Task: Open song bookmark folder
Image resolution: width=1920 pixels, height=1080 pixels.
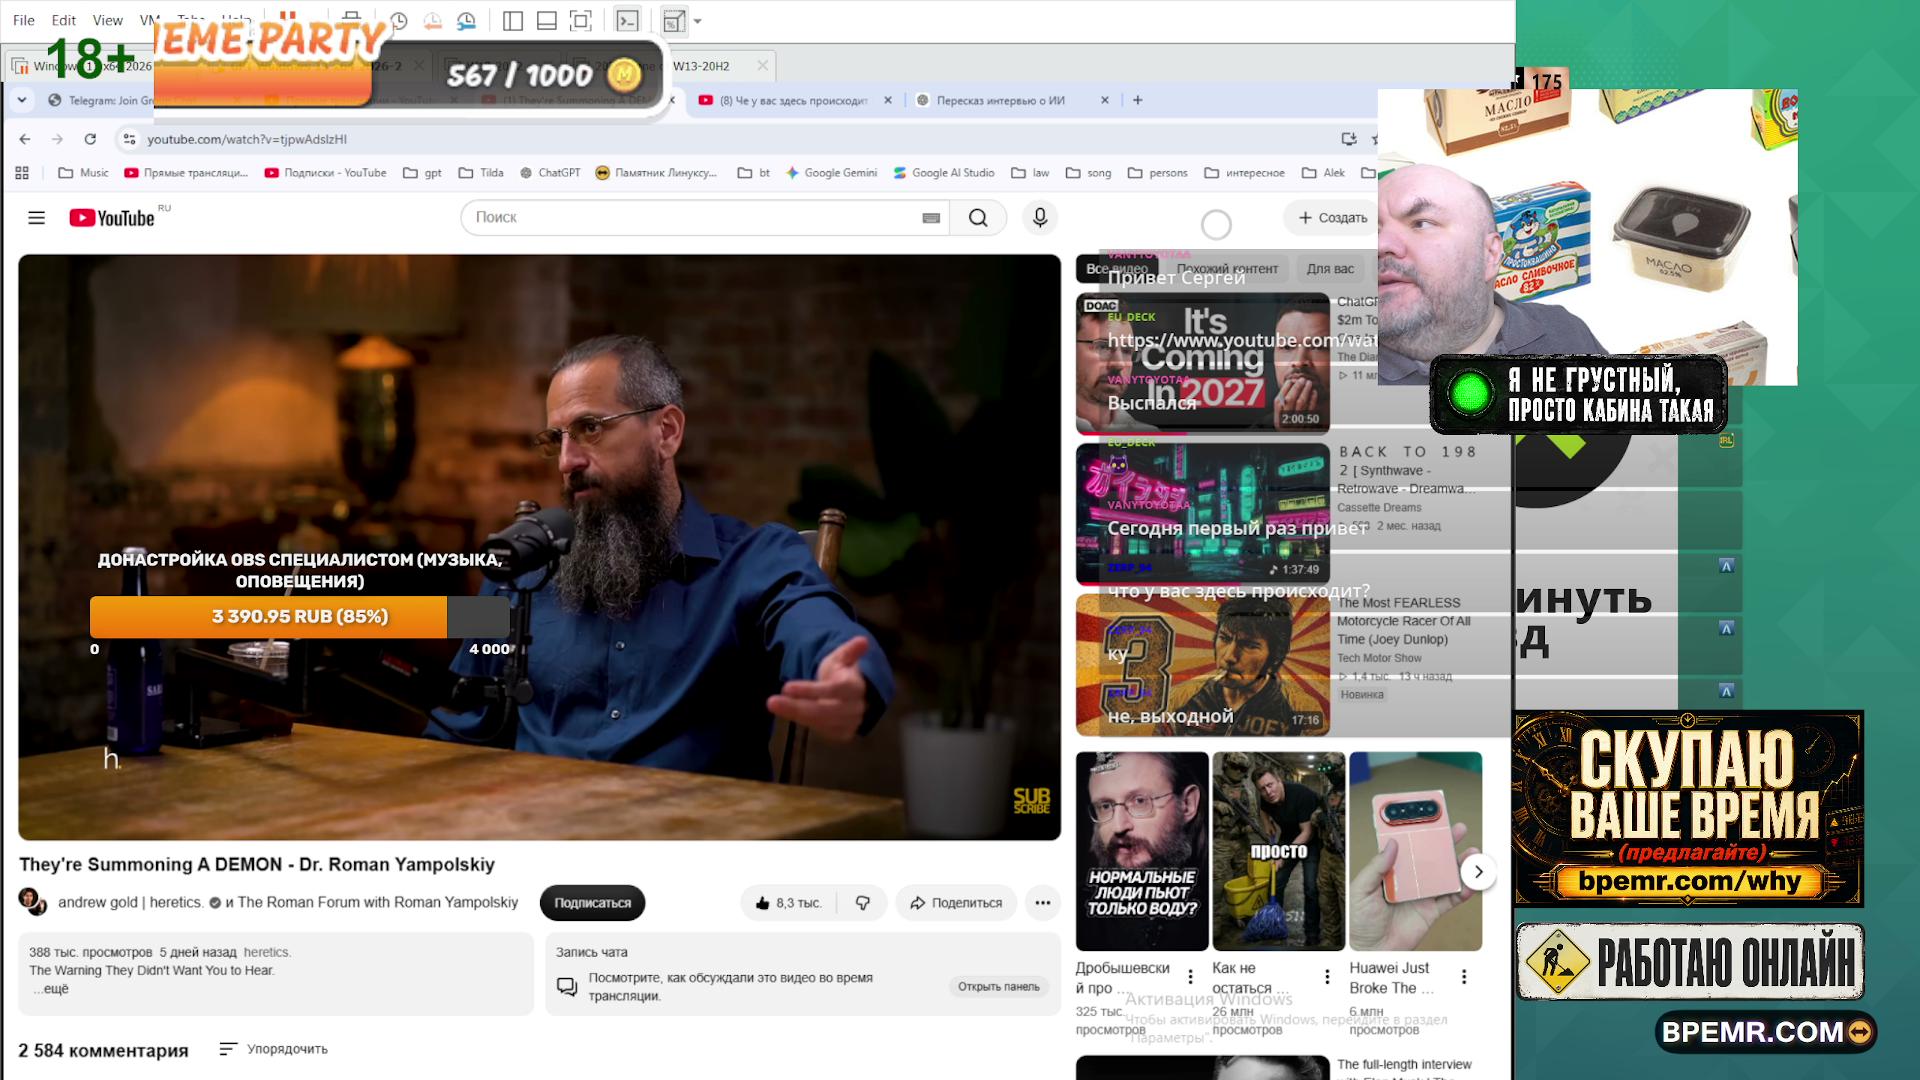Action: coord(1088,173)
